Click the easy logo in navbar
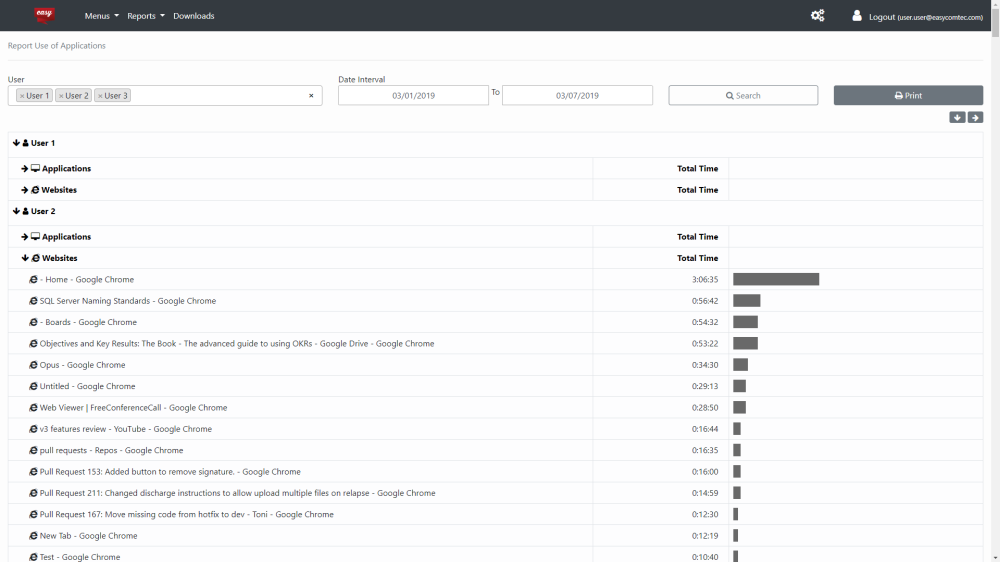The height and width of the screenshot is (562, 1000). [x=44, y=15]
